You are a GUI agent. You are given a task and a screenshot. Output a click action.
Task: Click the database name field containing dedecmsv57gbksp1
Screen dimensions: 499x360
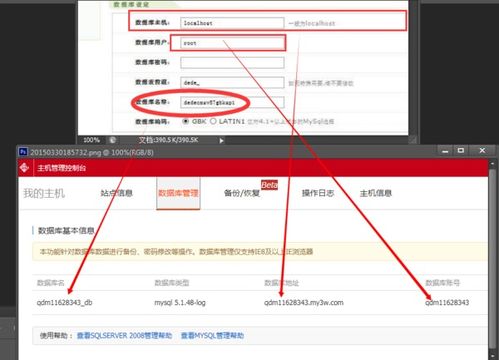(x=232, y=102)
